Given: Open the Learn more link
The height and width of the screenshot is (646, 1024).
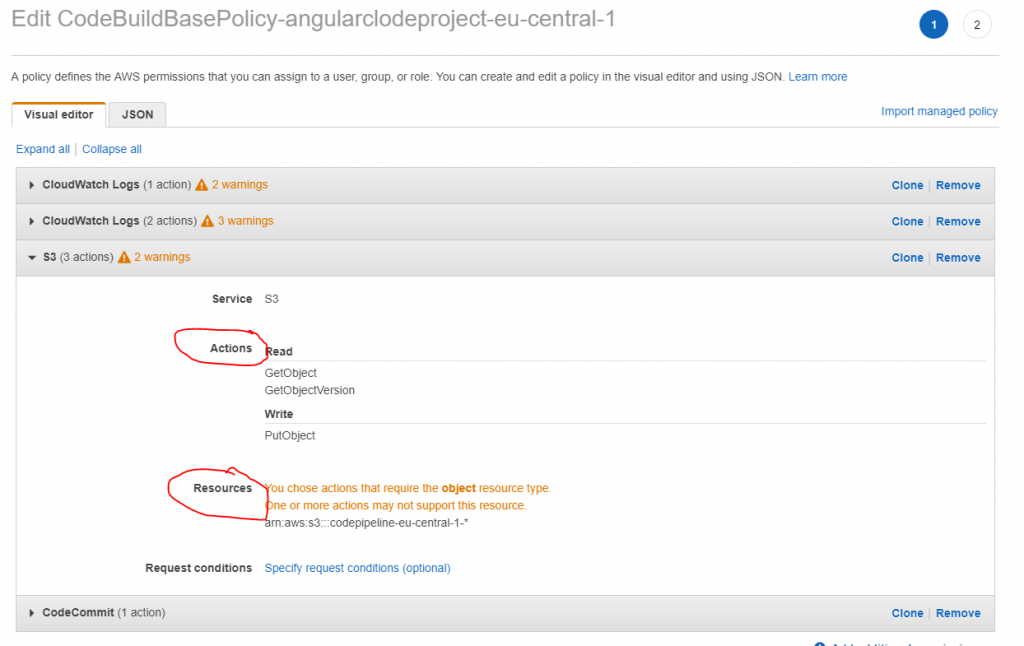Looking at the screenshot, I should pos(817,77).
